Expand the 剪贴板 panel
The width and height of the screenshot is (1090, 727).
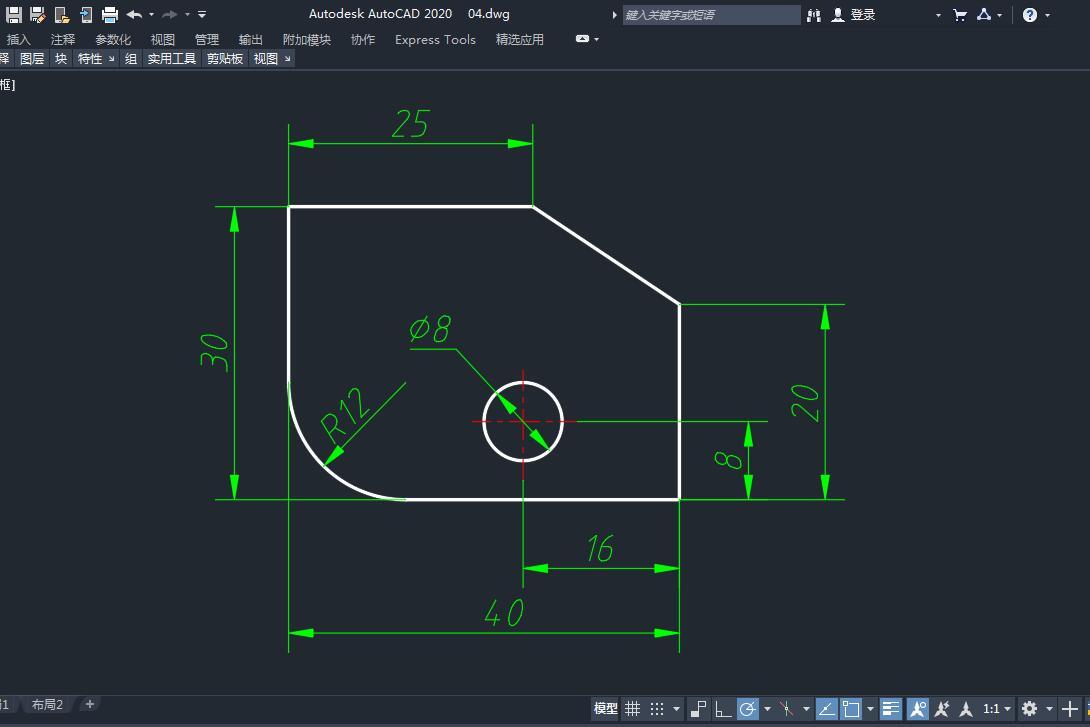pos(225,59)
